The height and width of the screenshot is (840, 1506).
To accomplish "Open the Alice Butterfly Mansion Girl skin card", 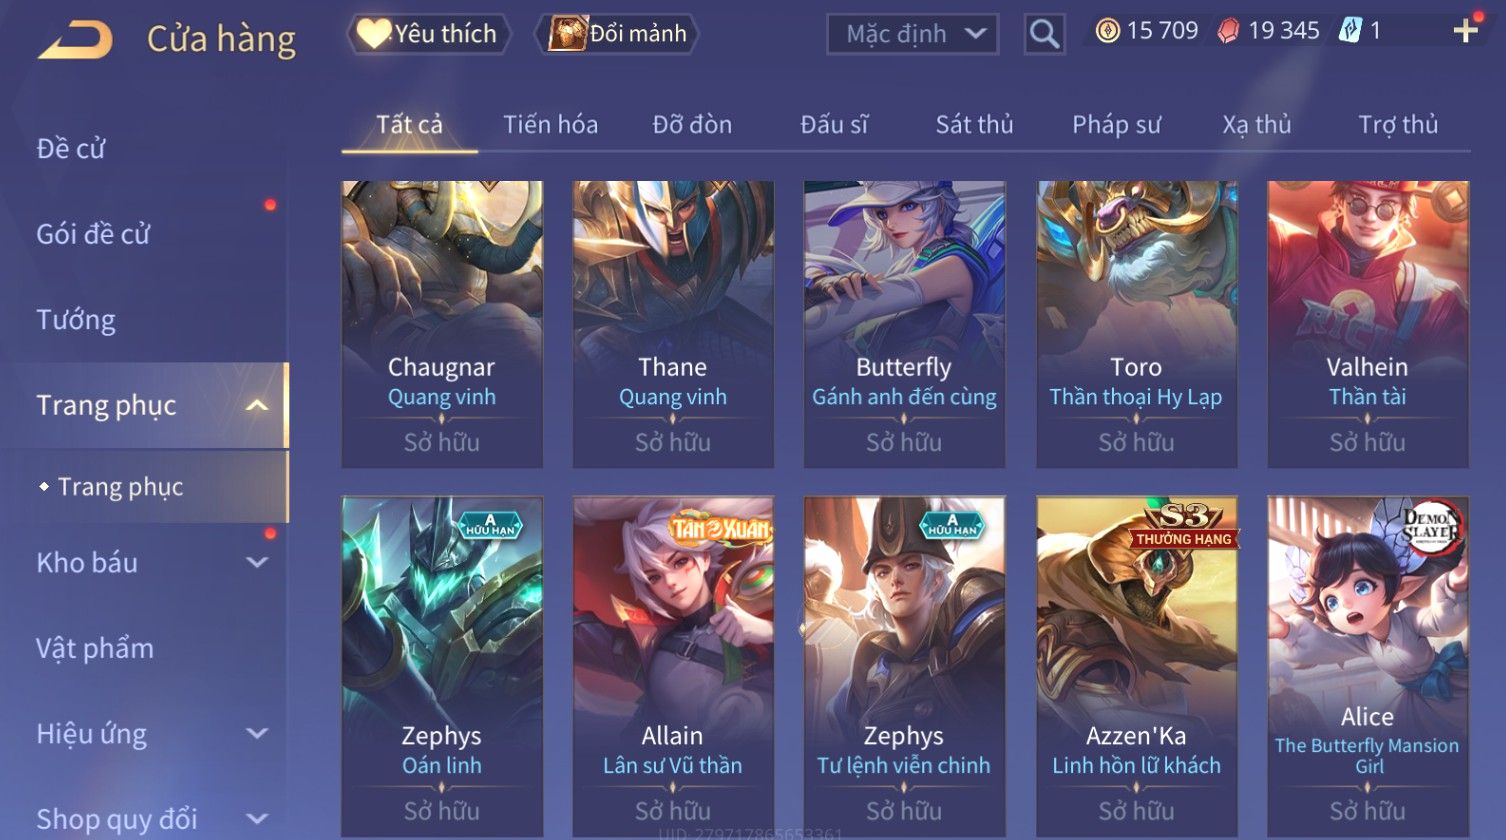I will (x=1368, y=666).
